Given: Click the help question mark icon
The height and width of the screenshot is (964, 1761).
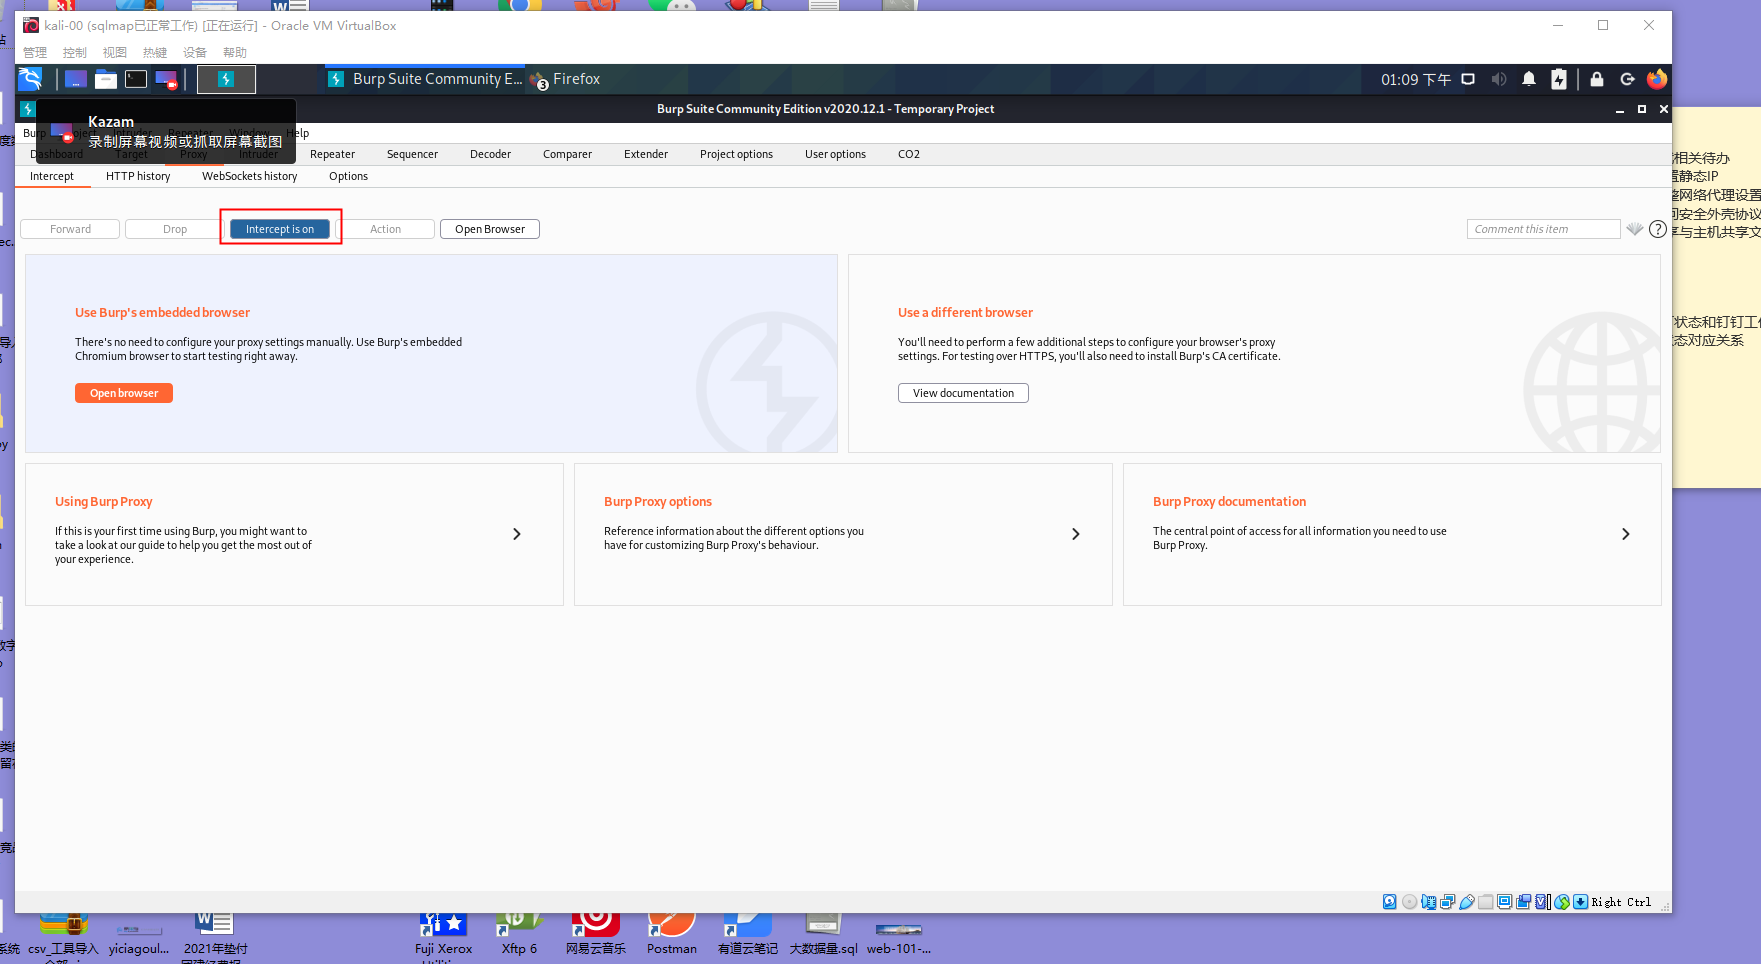Looking at the screenshot, I should point(1657,229).
